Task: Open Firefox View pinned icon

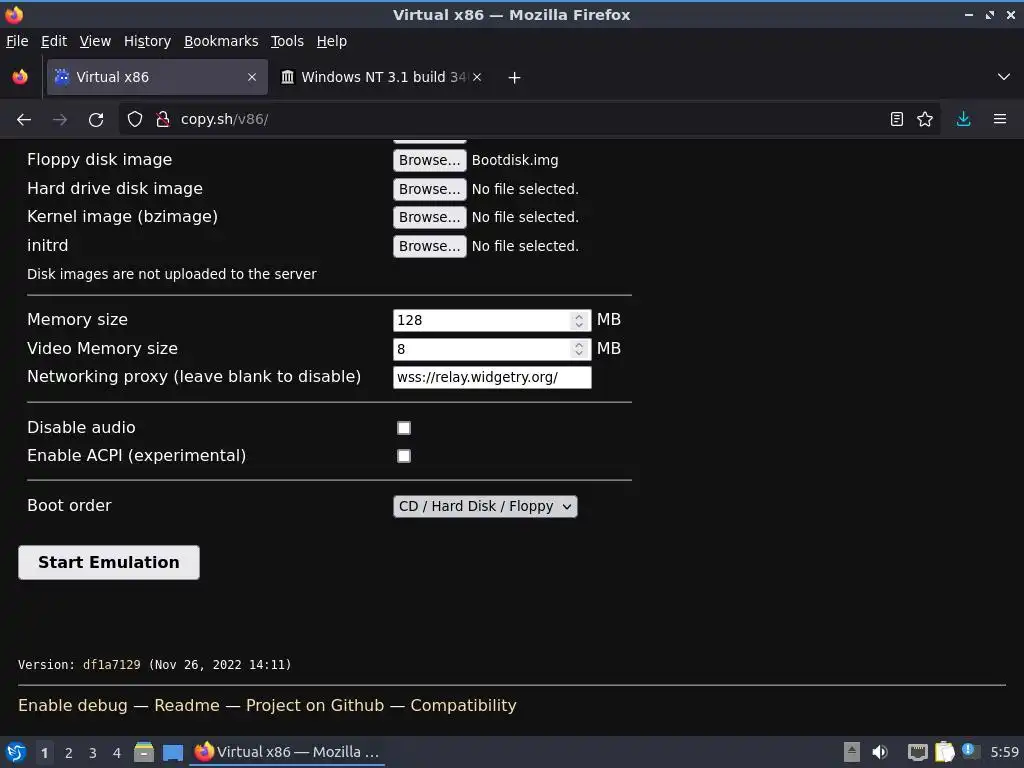Action: (x=20, y=77)
